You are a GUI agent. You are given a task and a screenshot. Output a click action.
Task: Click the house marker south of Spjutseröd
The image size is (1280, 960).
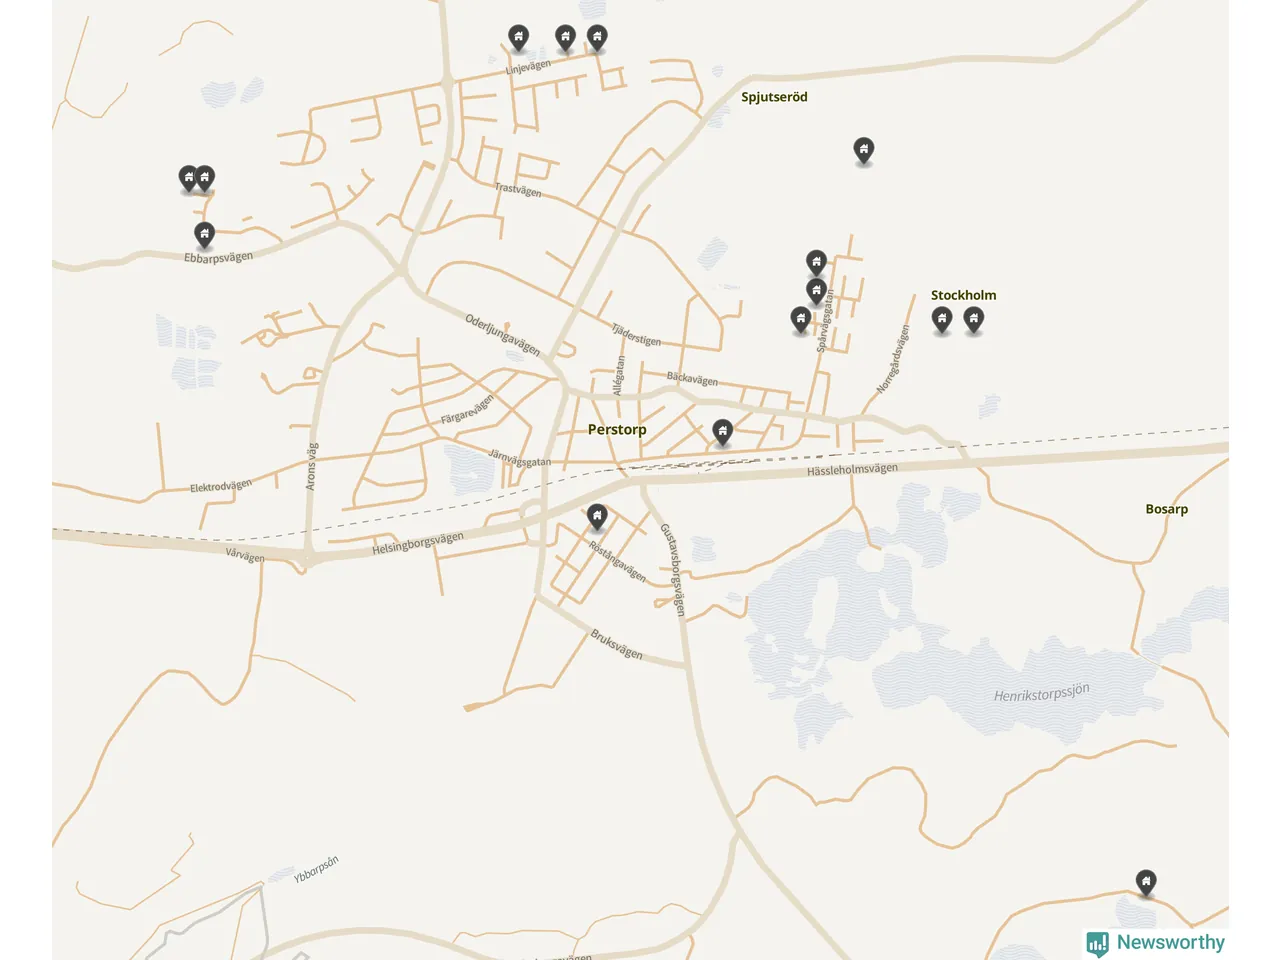click(x=864, y=150)
